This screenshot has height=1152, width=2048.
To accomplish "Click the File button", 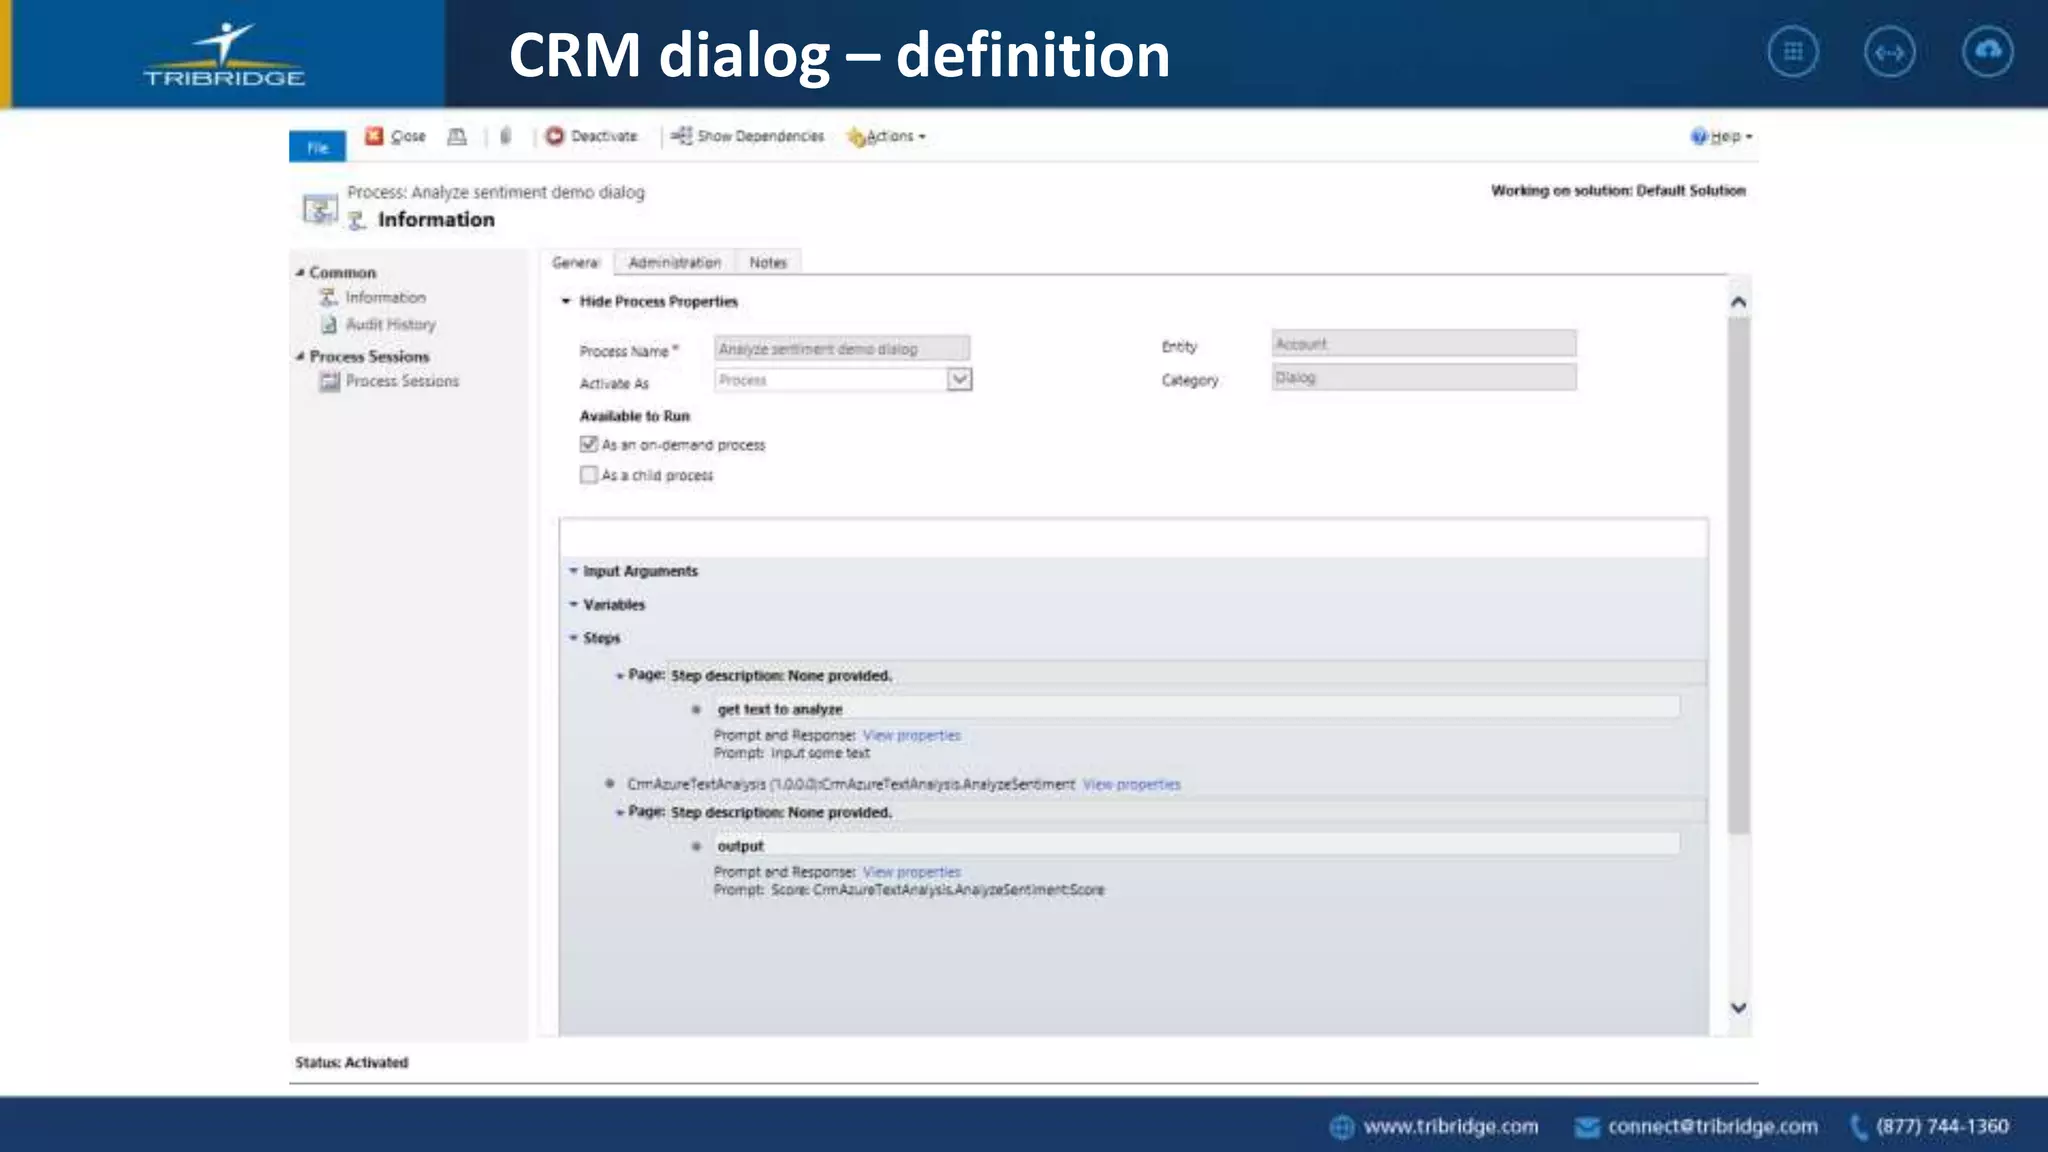I will coord(317,147).
